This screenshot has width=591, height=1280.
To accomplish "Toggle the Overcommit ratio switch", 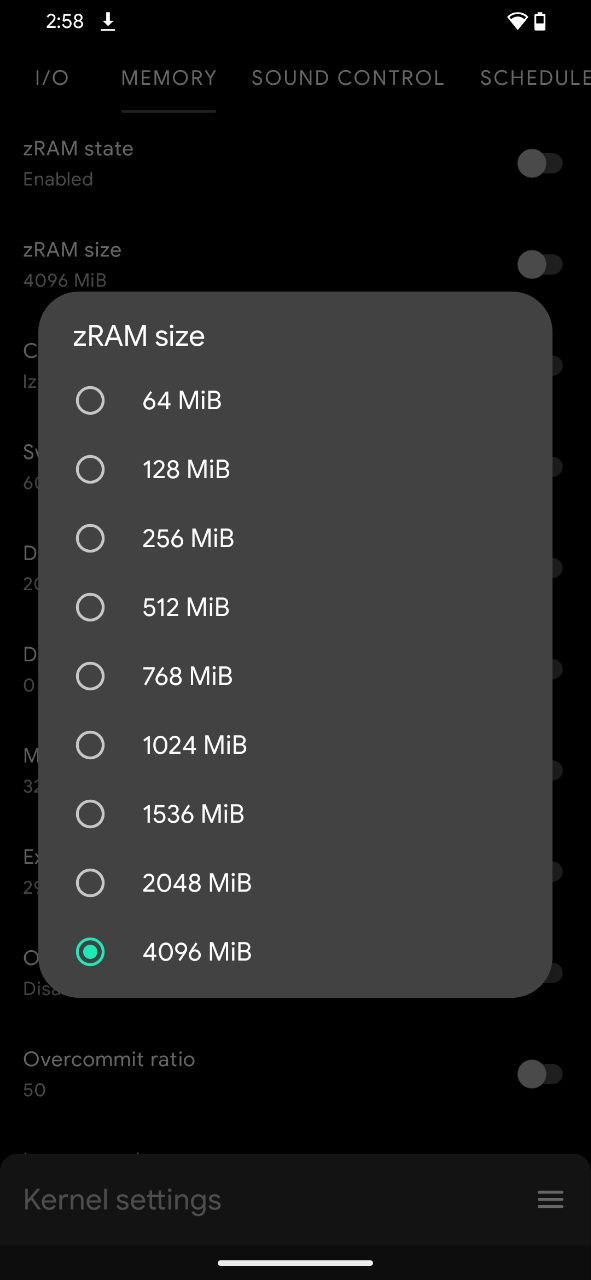I will [540, 1074].
